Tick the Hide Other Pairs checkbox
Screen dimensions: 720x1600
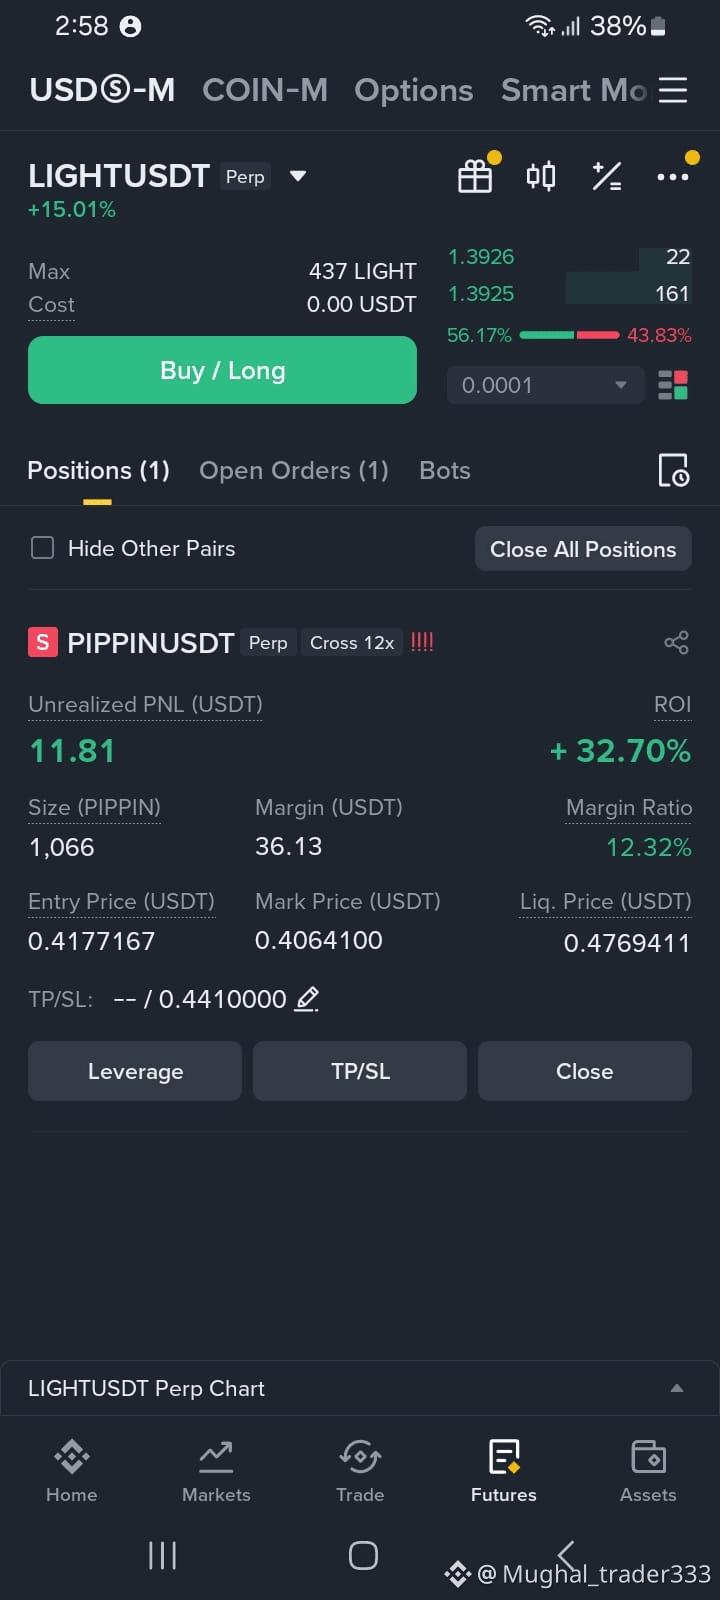tap(42, 548)
